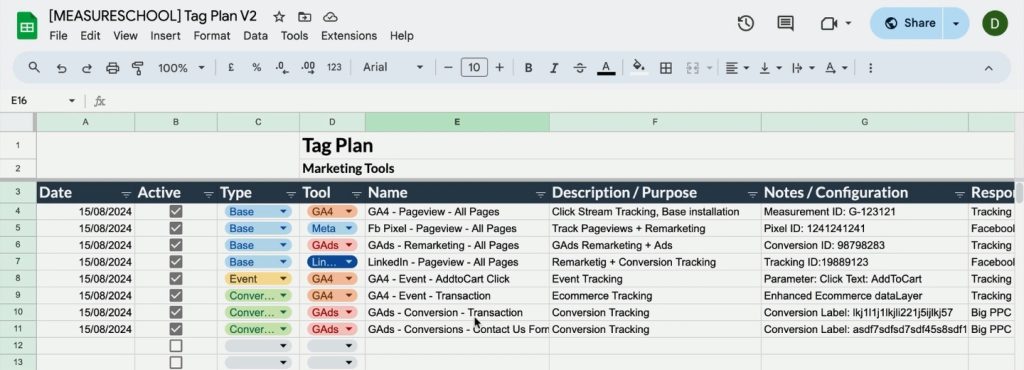Check the empty Active checkbox in row 12
1024x370 pixels.
pos(175,346)
